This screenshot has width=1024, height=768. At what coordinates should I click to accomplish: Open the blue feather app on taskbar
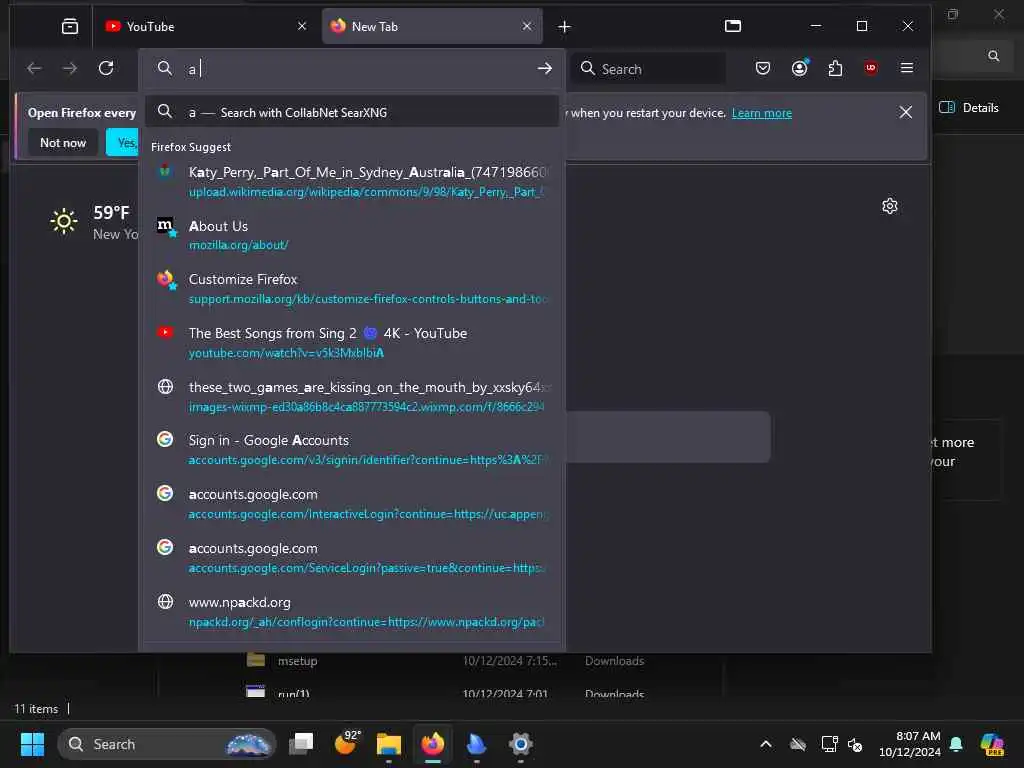477,744
